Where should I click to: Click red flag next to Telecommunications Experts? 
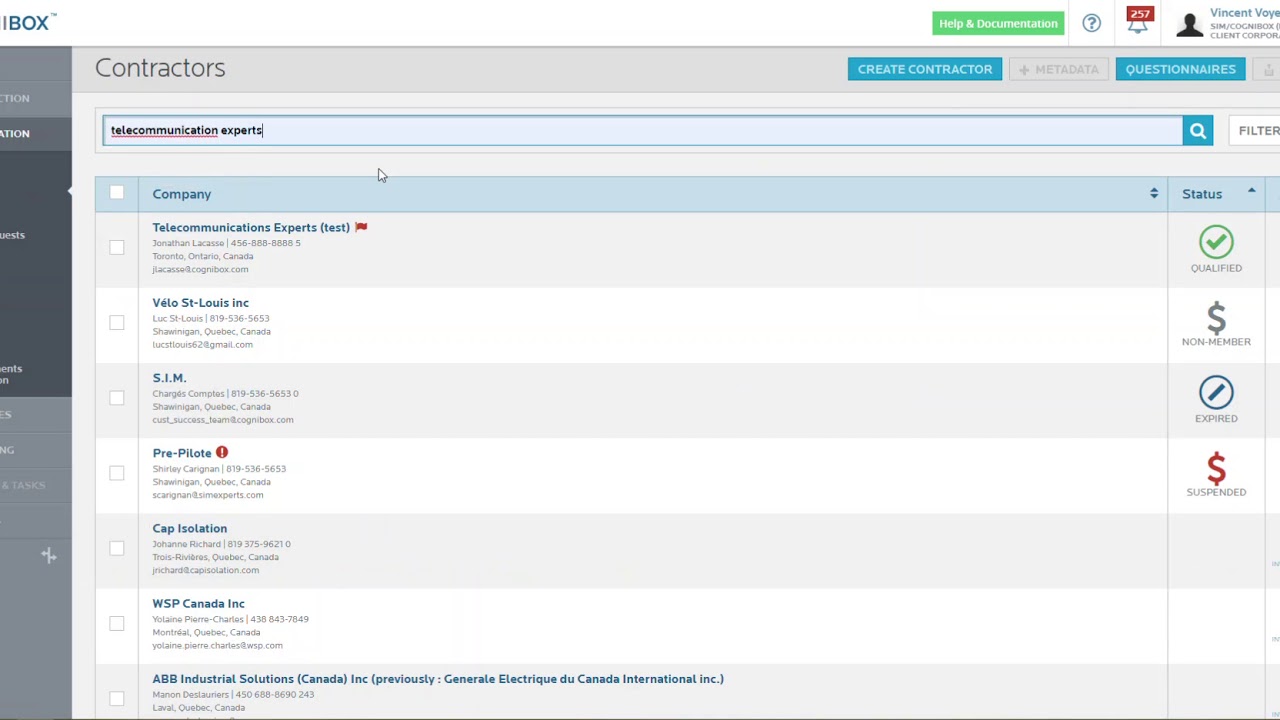pos(361,227)
